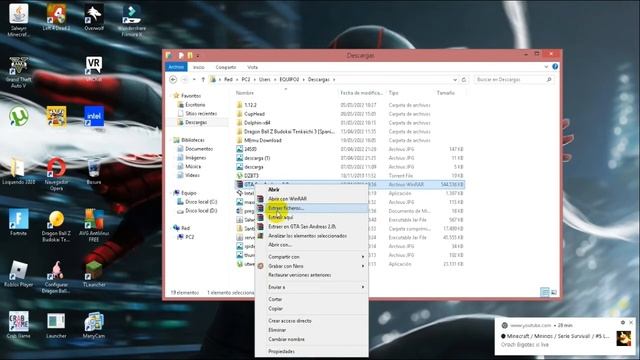The height and width of the screenshot is (360, 640).
Task: Switch to the Inicio ribbon tab
Action: (x=199, y=67)
